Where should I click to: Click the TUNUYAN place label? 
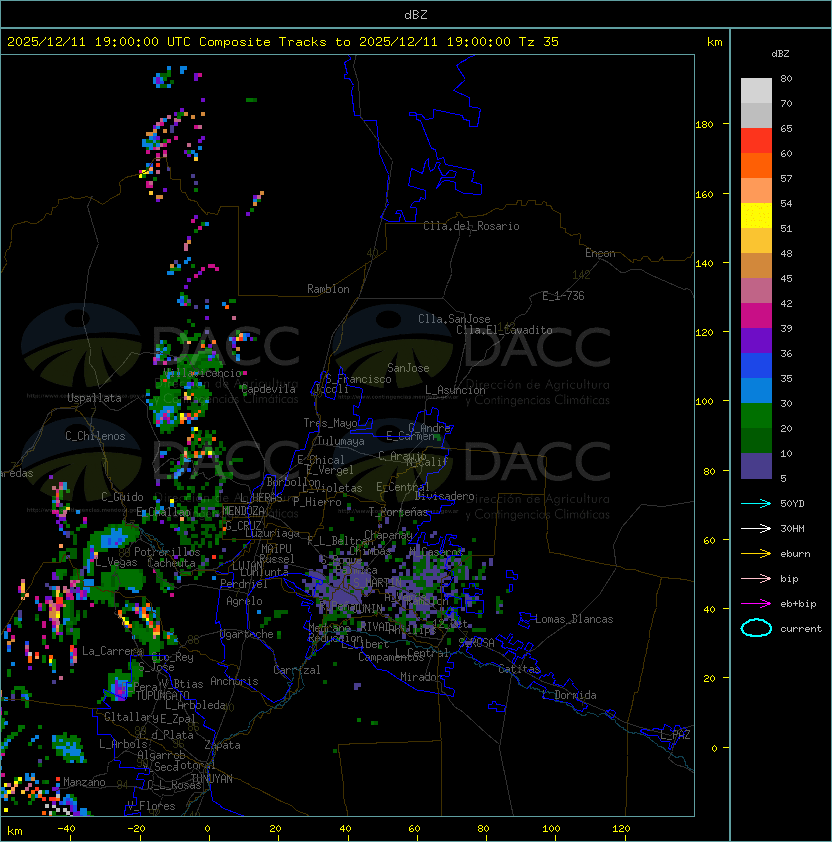pos(212,779)
